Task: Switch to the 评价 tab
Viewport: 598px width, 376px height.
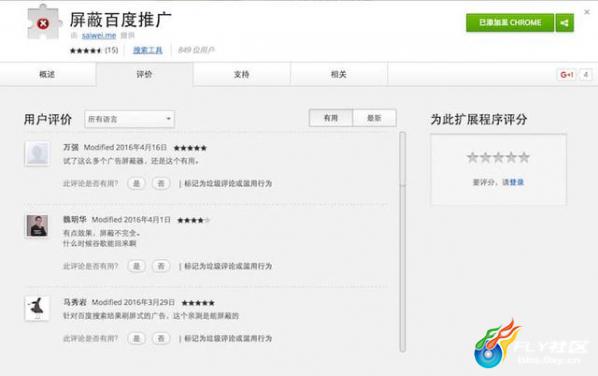Action: point(145,74)
